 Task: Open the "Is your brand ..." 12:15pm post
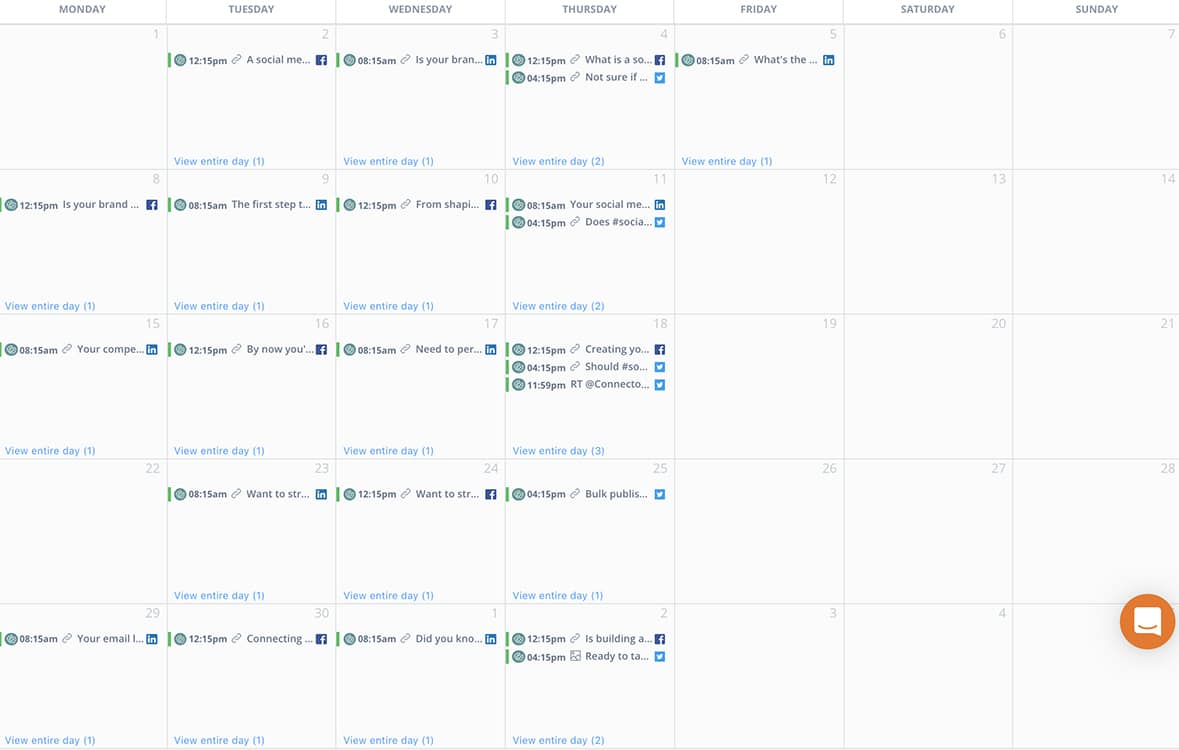click(80, 205)
